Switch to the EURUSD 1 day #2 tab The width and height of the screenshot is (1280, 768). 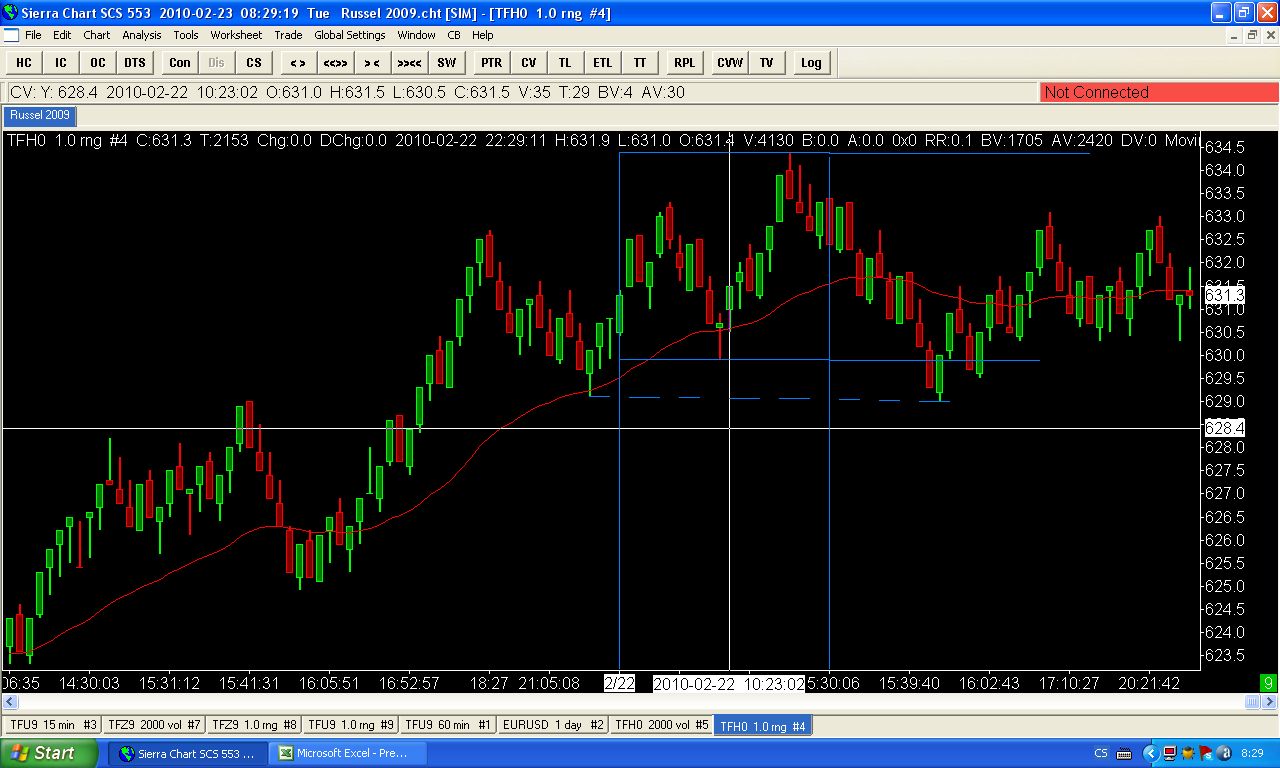tap(554, 725)
